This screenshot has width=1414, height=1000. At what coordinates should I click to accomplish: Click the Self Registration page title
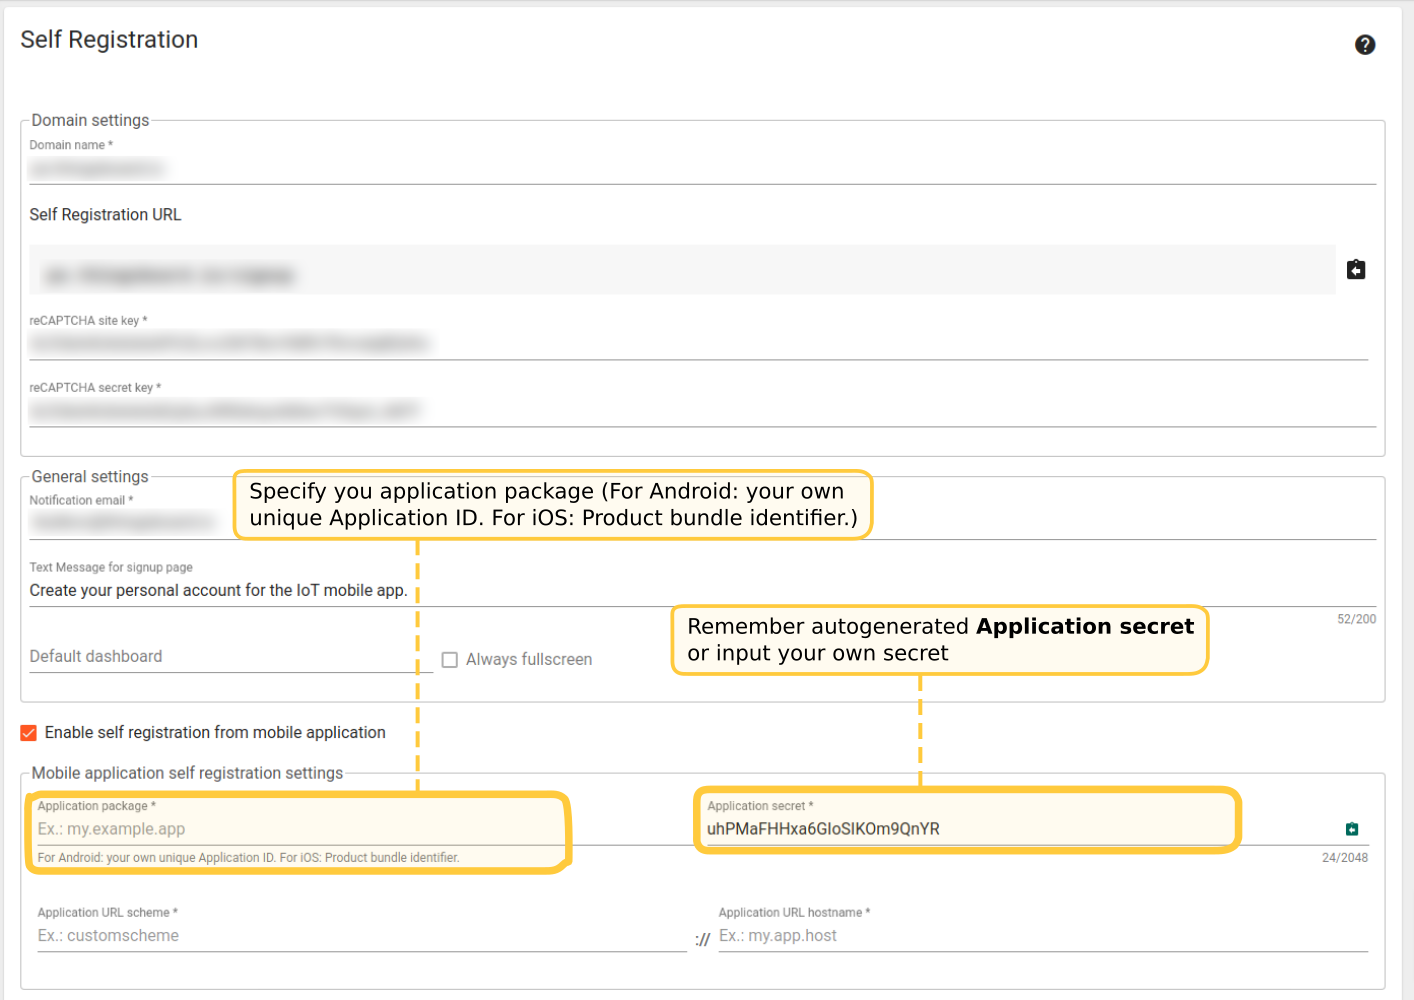109,40
